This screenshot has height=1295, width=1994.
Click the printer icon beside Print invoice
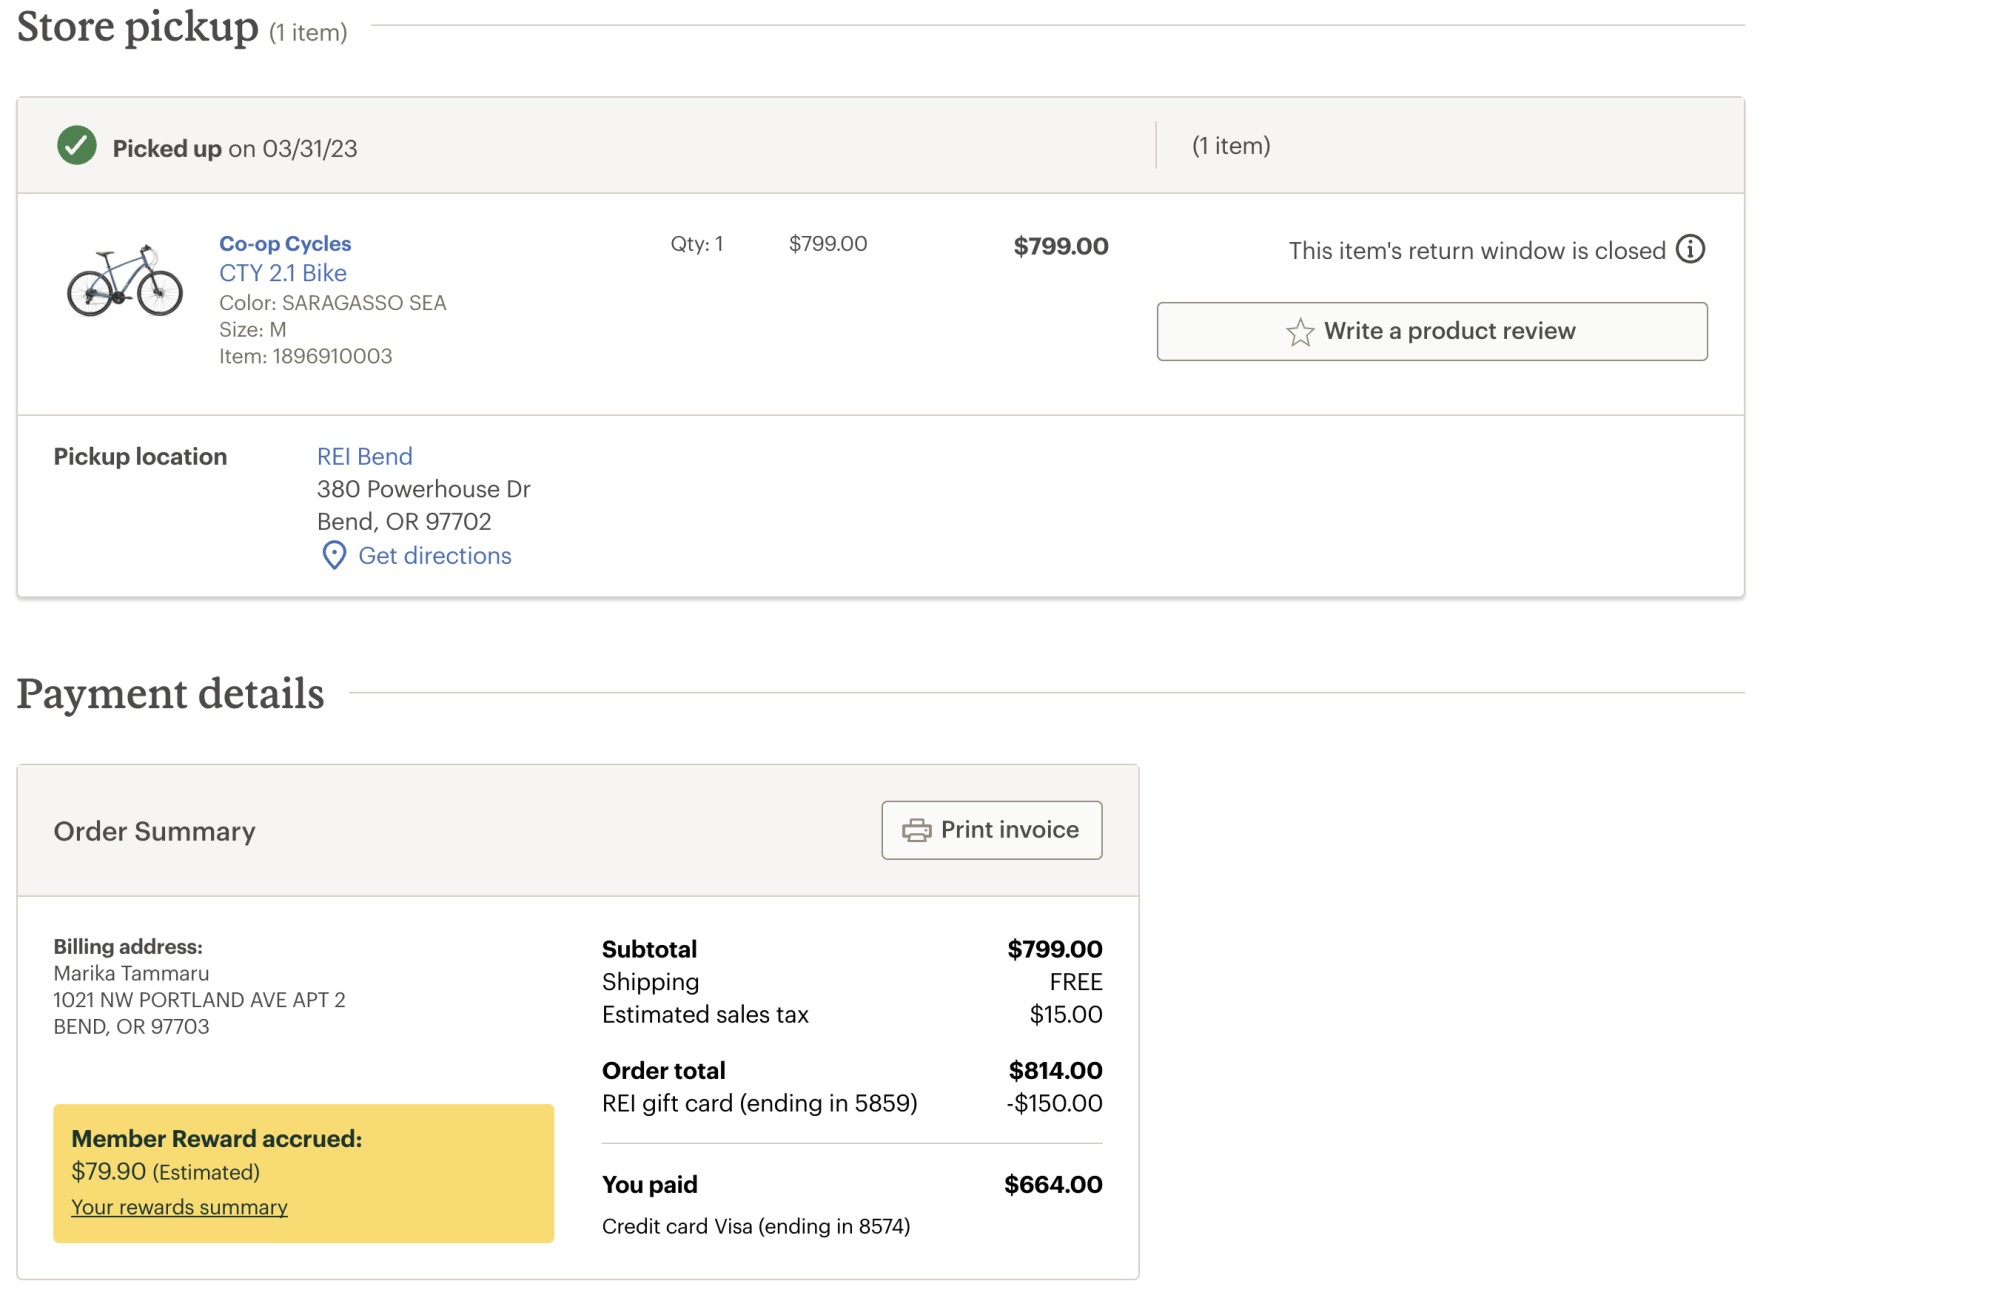tap(916, 830)
